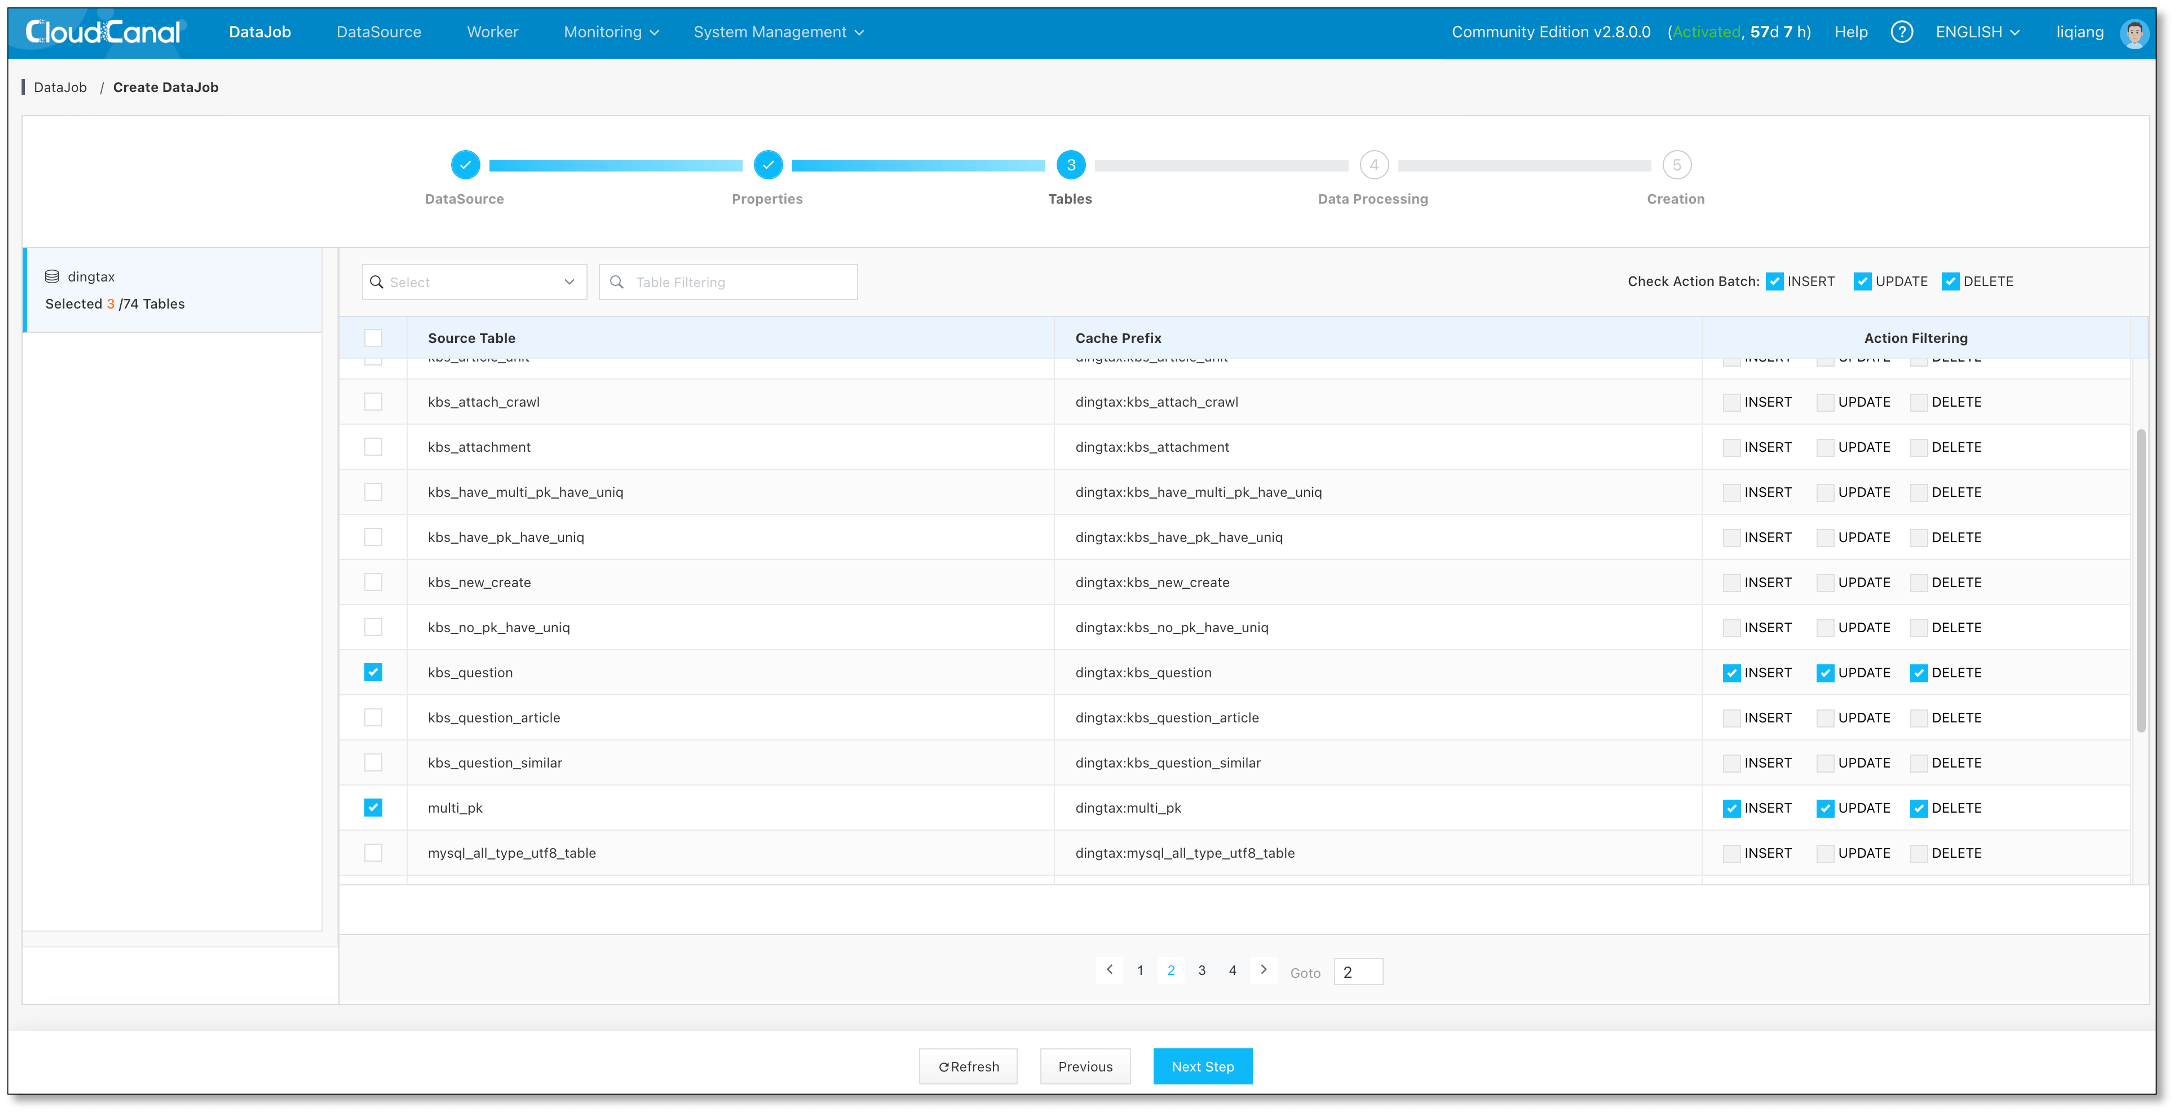Open the DataSource navigation tab
2178x1114 pixels.
(x=379, y=32)
